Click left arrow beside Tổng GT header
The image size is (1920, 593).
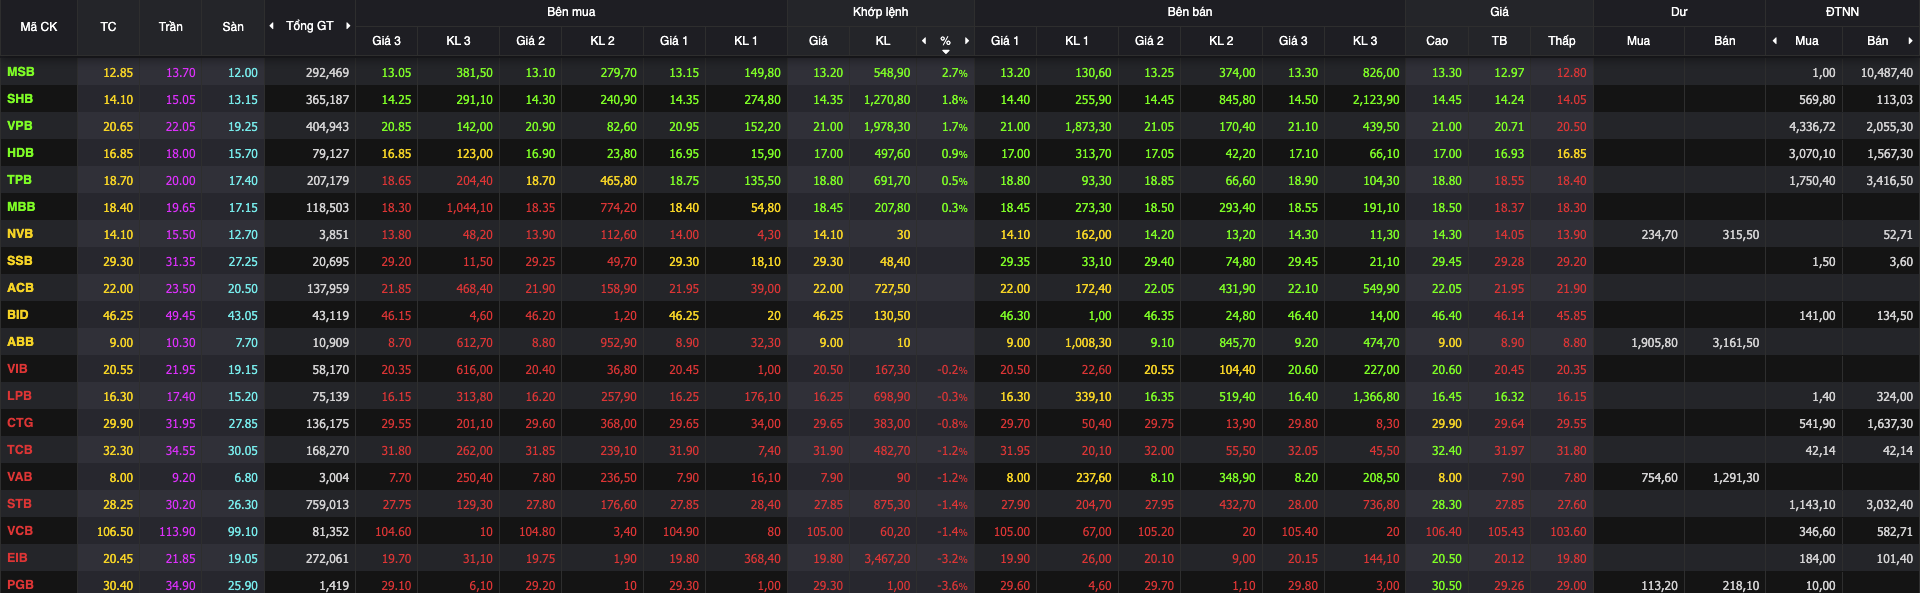point(272,26)
